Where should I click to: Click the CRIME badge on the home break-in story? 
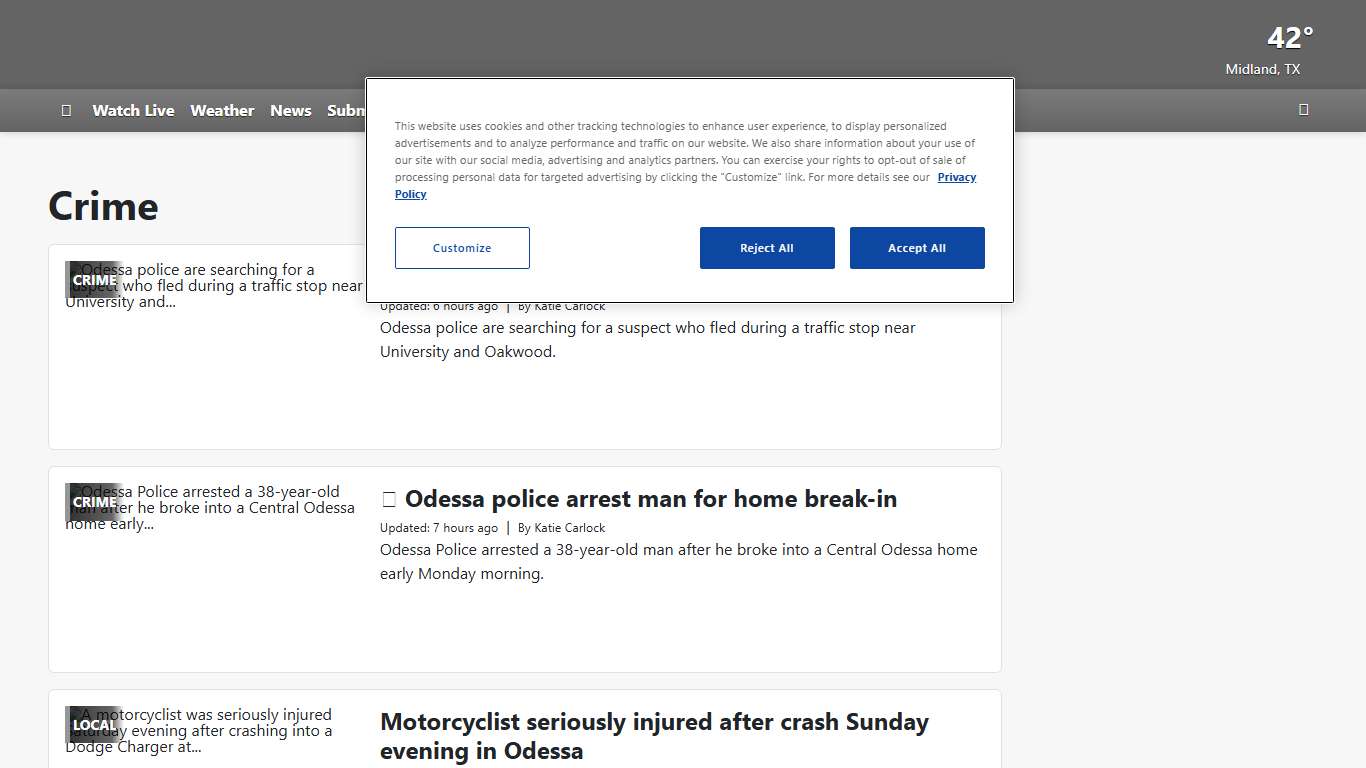tap(93, 502)
